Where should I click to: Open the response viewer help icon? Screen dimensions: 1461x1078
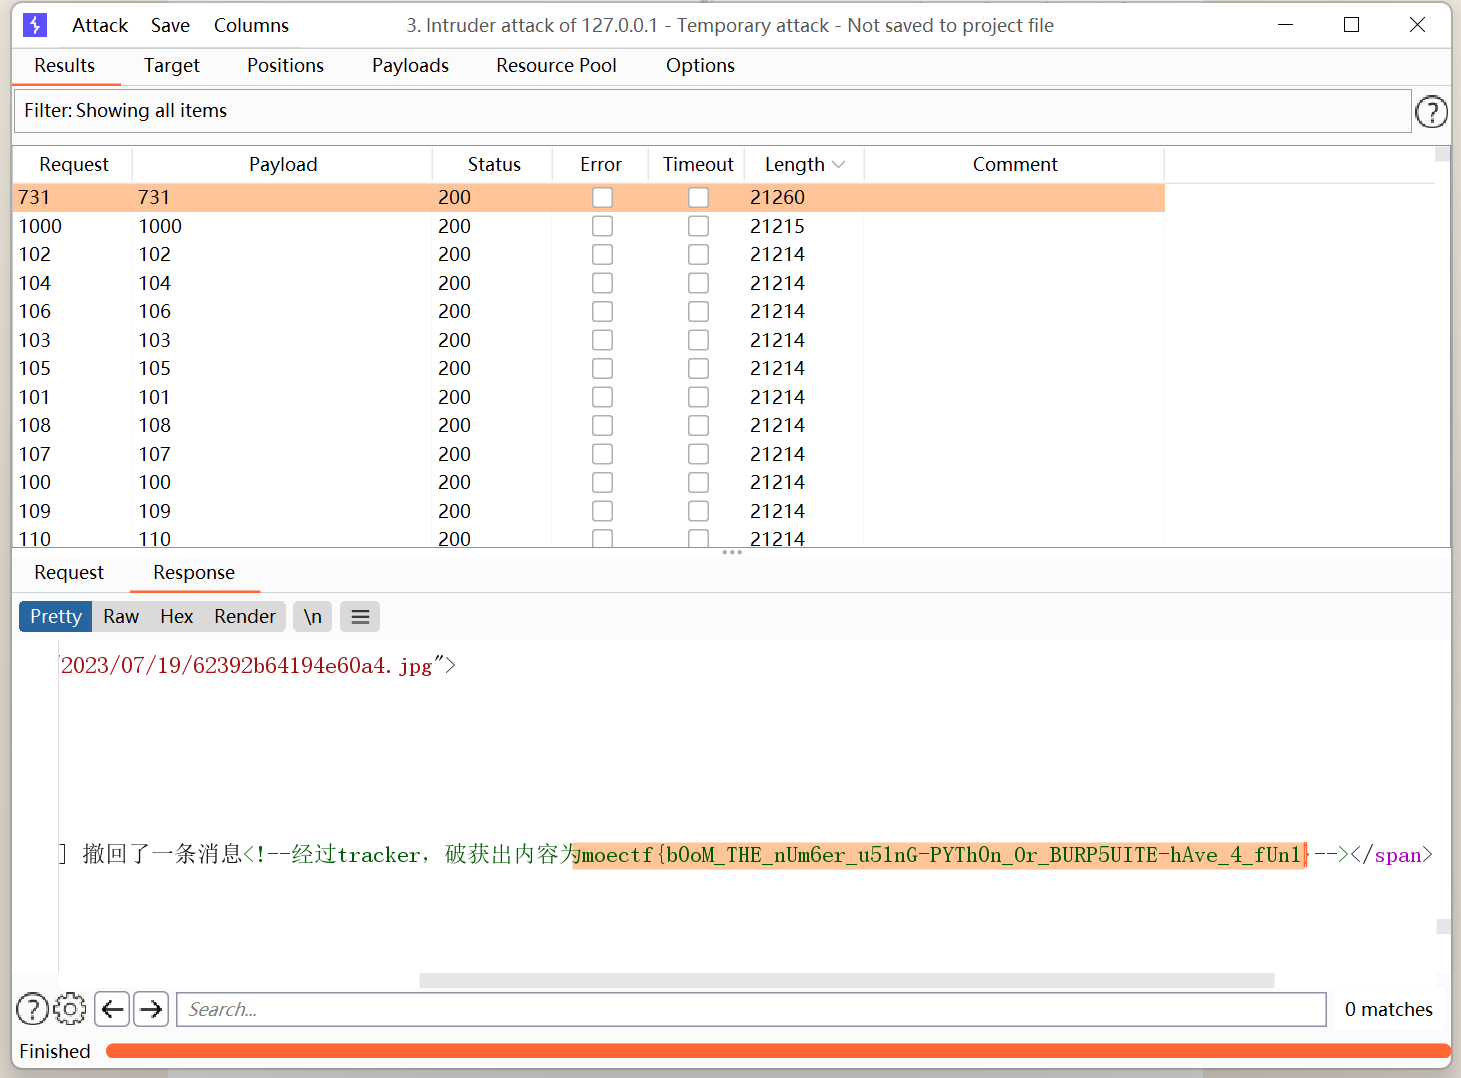click(33, 1009)
